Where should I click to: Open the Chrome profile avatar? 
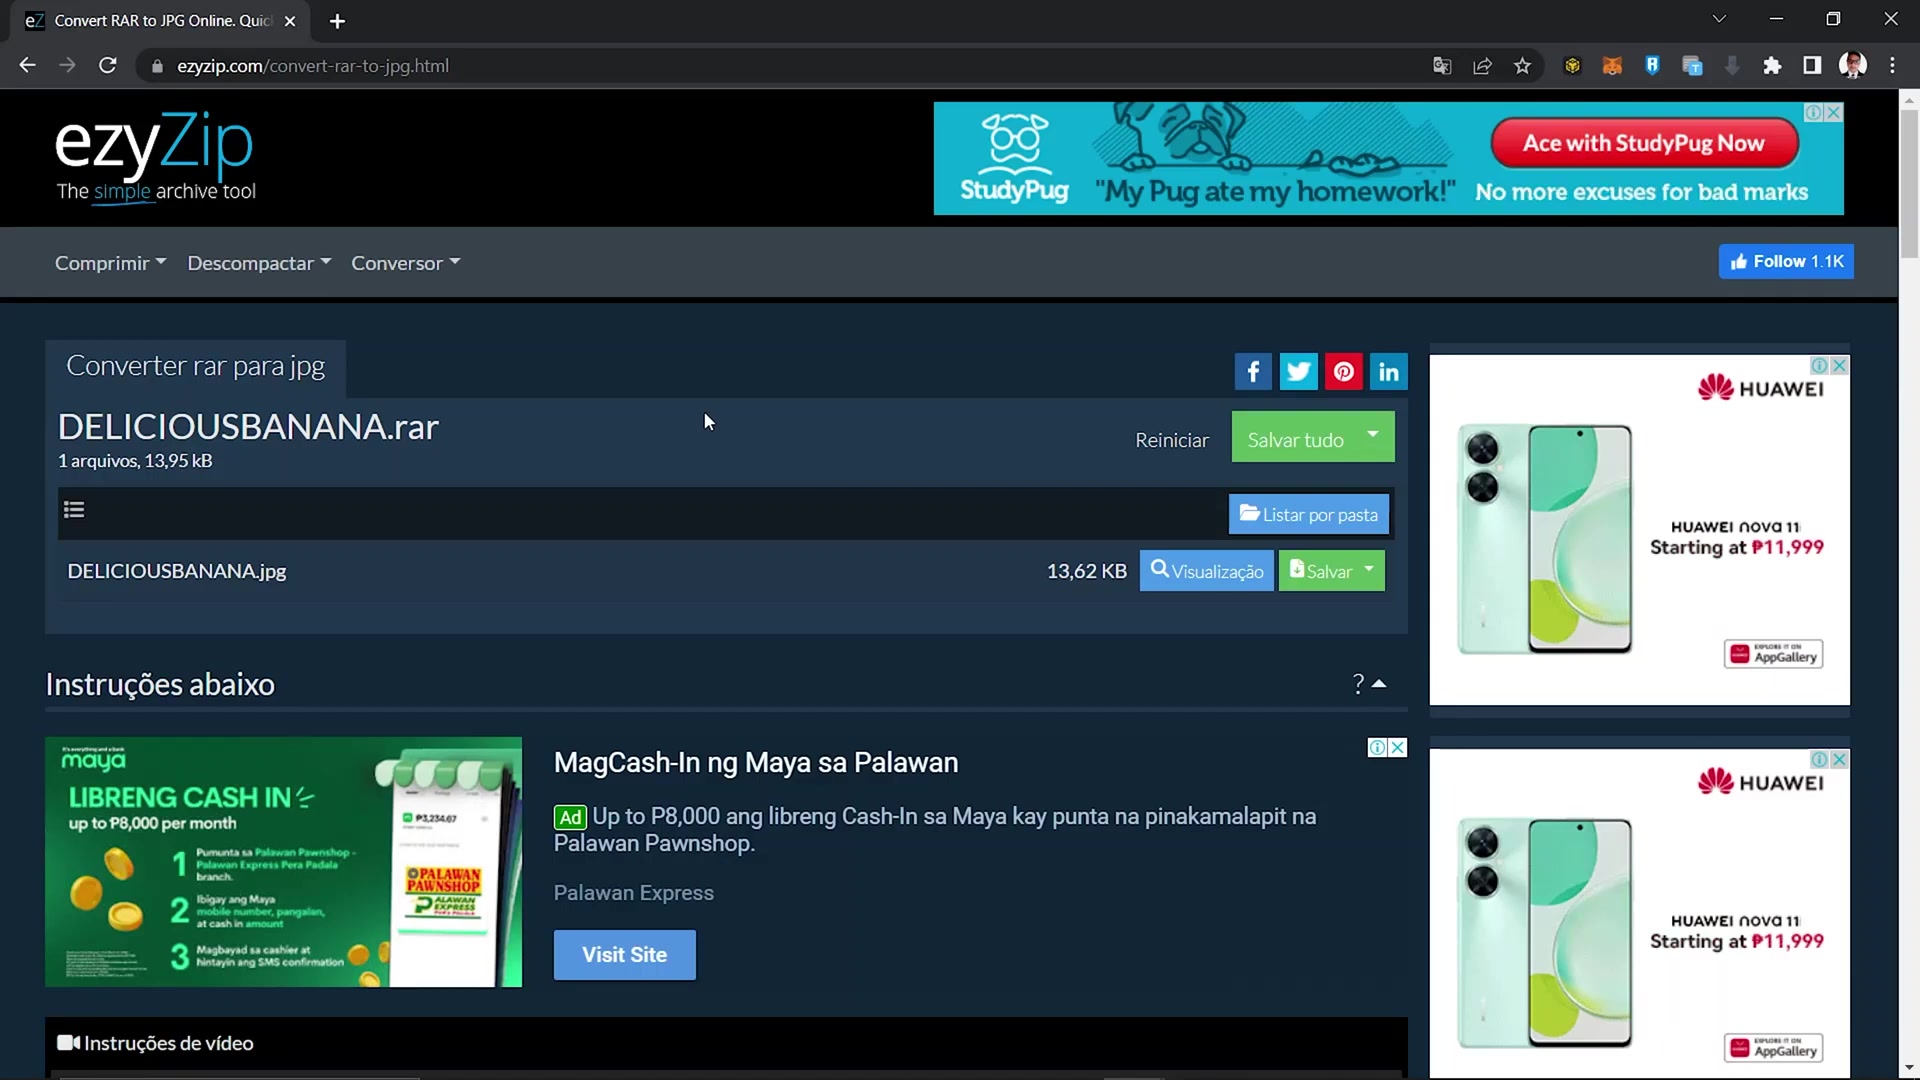click(x=1853, y=66)
